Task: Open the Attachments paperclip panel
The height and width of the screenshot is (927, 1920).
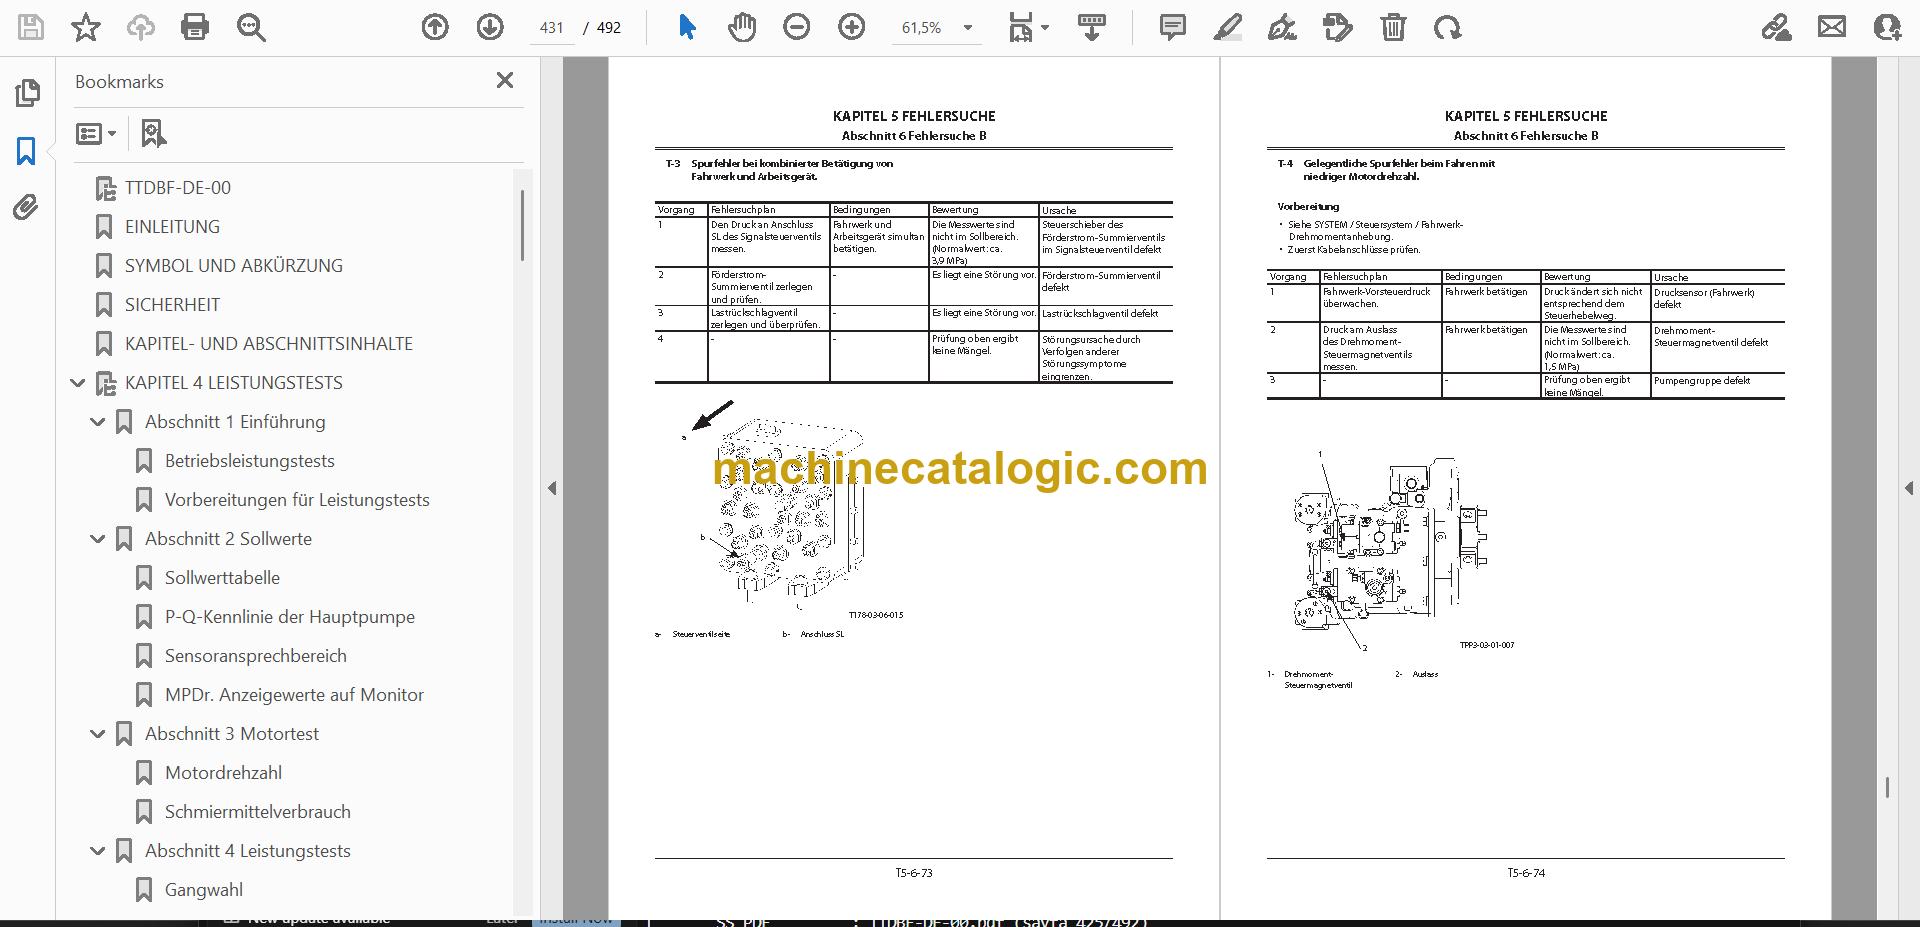Action: tap(27, 207)
